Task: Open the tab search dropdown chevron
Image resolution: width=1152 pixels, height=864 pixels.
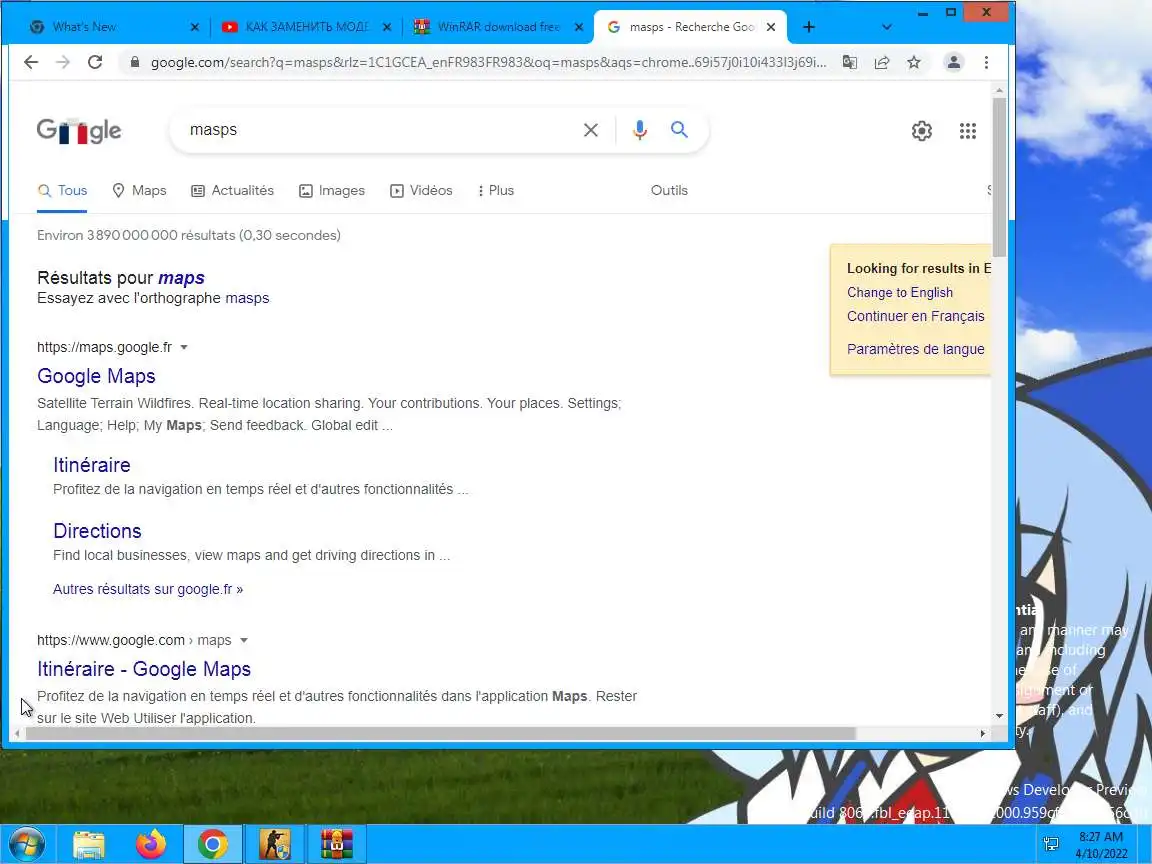Action: 887,27
